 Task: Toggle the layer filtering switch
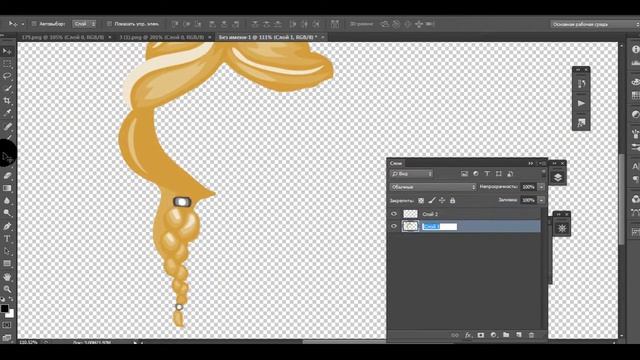click(543, 173)
